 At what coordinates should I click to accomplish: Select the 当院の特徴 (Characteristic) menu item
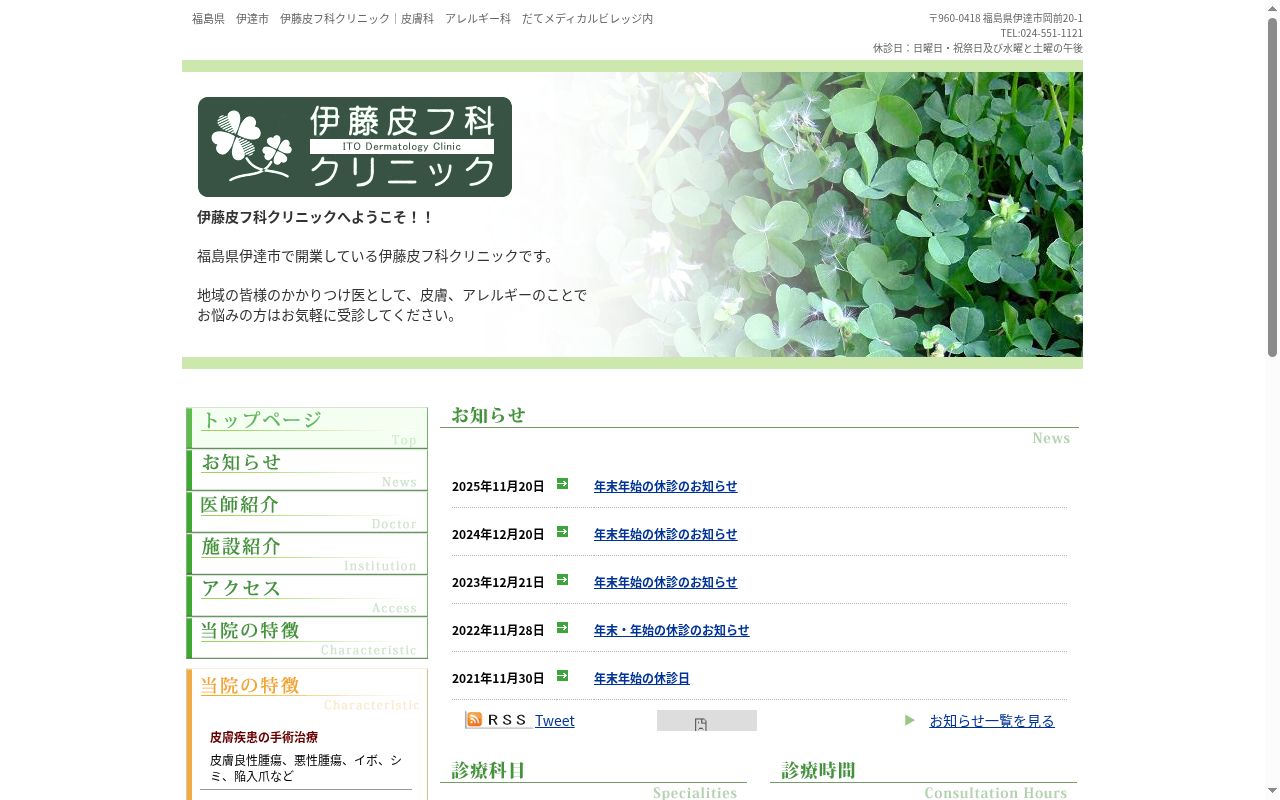tap(307, 638)
